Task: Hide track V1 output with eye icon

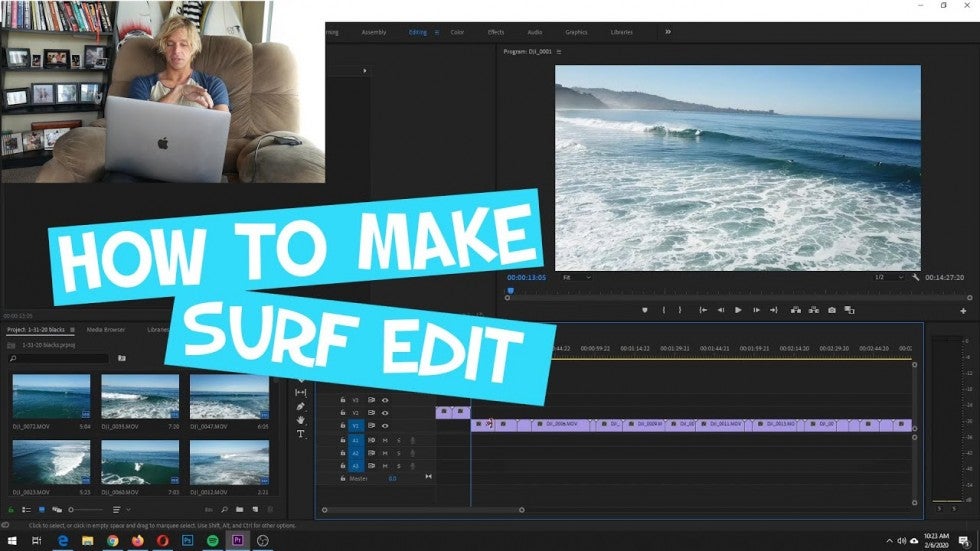Action: (x=385, y=426)
